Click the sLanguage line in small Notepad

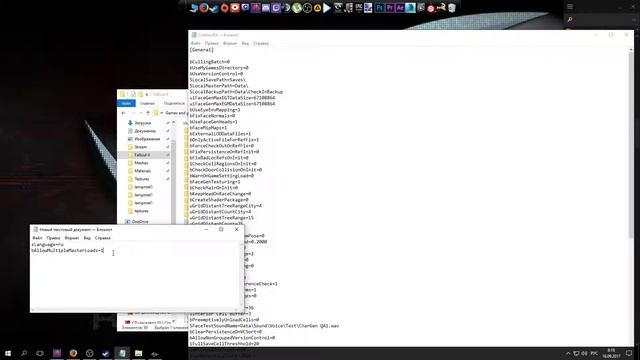point(47,244)
